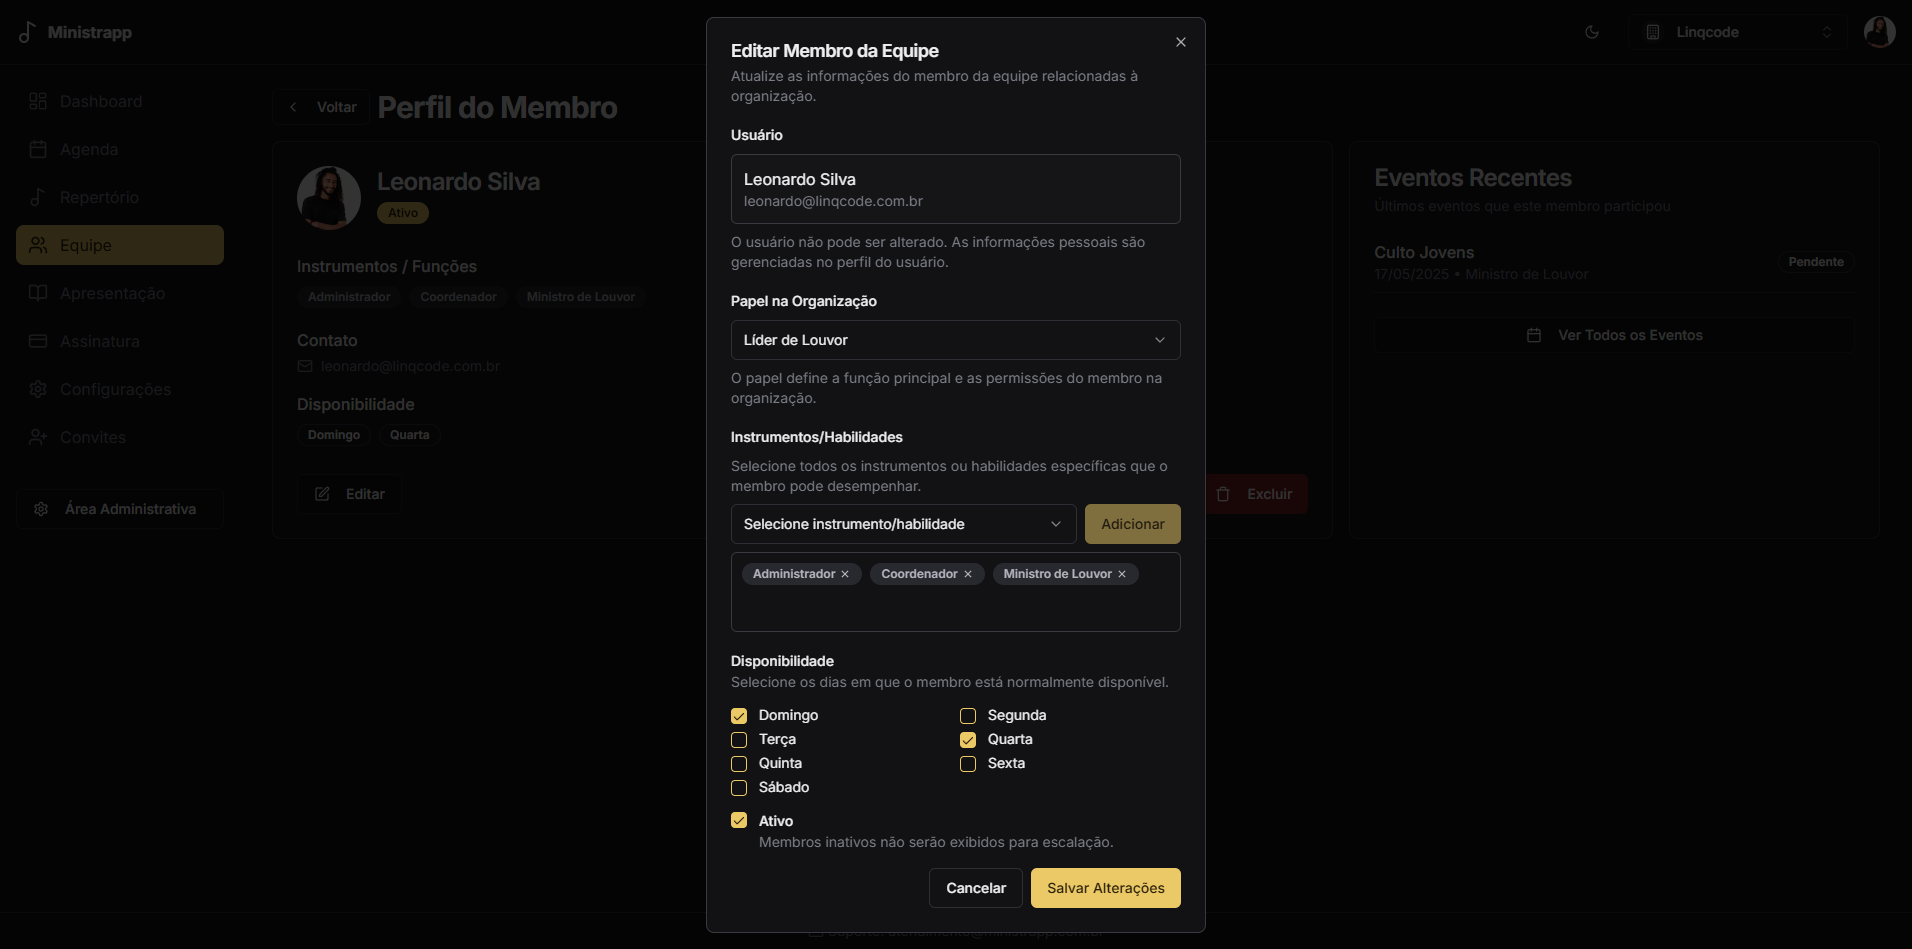Open the Papel na Organização dropdown
This screenshot has width=1912, height=949.
coord(955,340)
